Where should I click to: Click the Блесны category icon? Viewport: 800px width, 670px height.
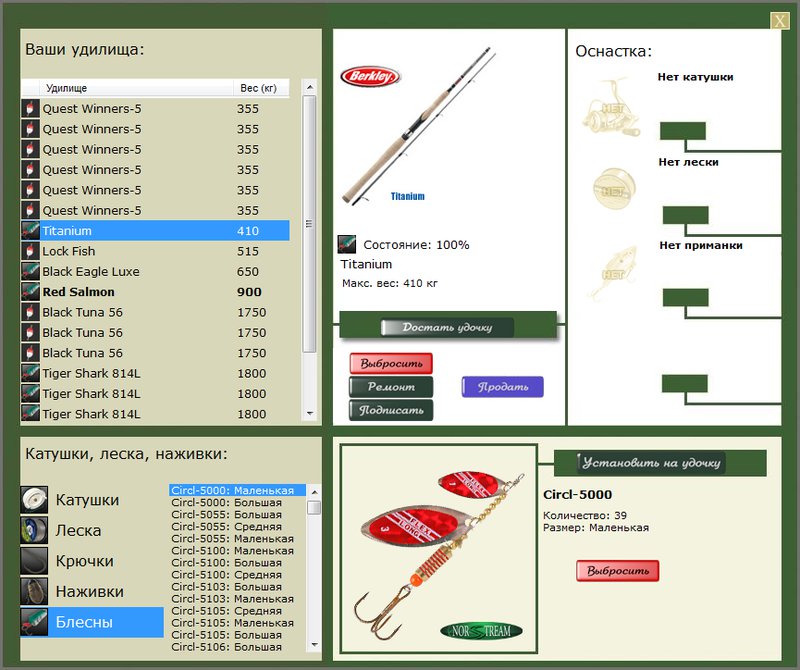[x=34, y=622]
